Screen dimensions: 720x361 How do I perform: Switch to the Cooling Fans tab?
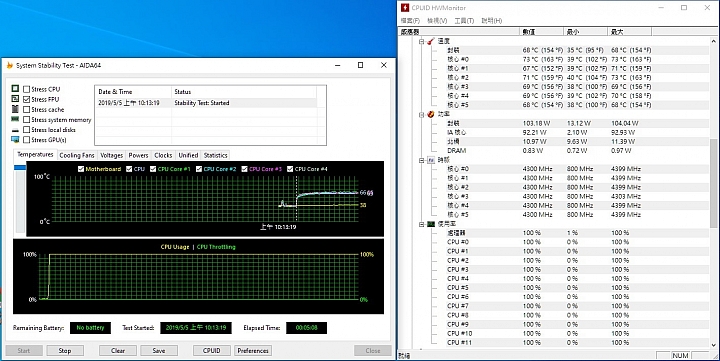click(77, 155)
